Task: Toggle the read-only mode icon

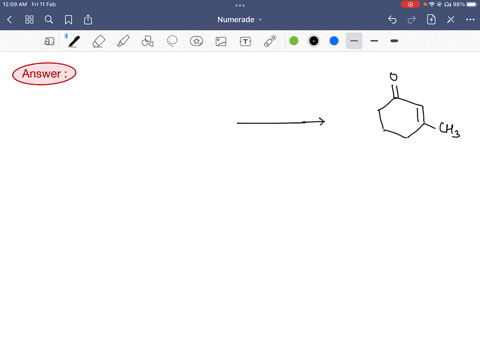Action: click(x=49, y=41)
